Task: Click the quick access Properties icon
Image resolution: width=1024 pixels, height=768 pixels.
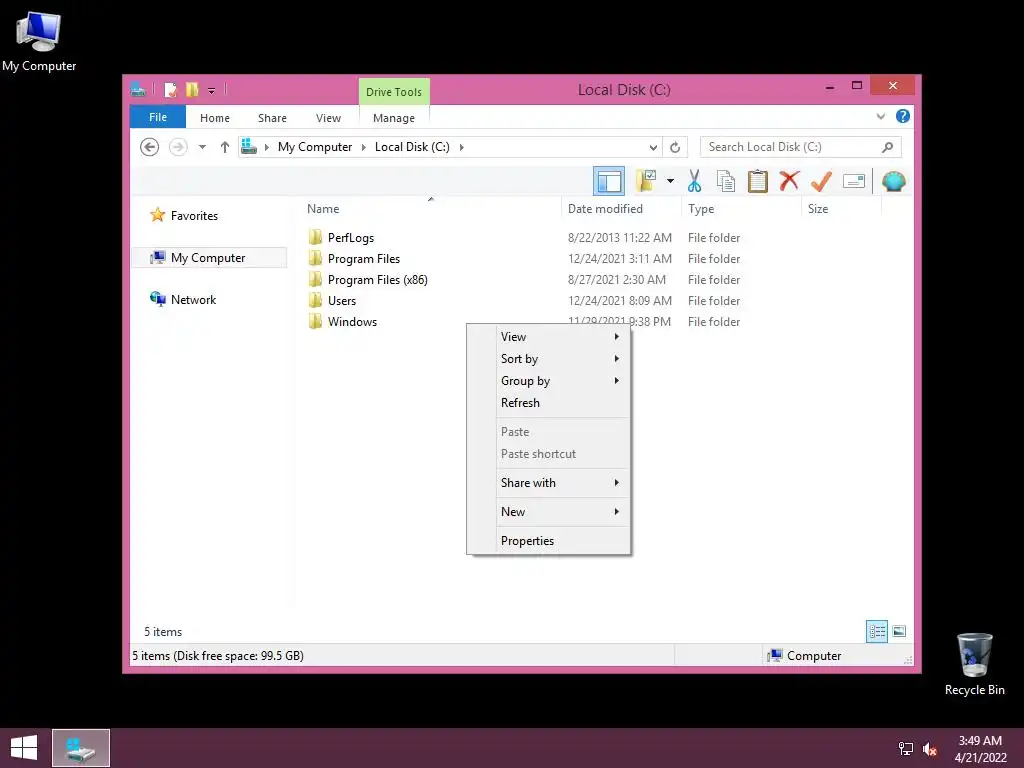Action: [170, 89]
